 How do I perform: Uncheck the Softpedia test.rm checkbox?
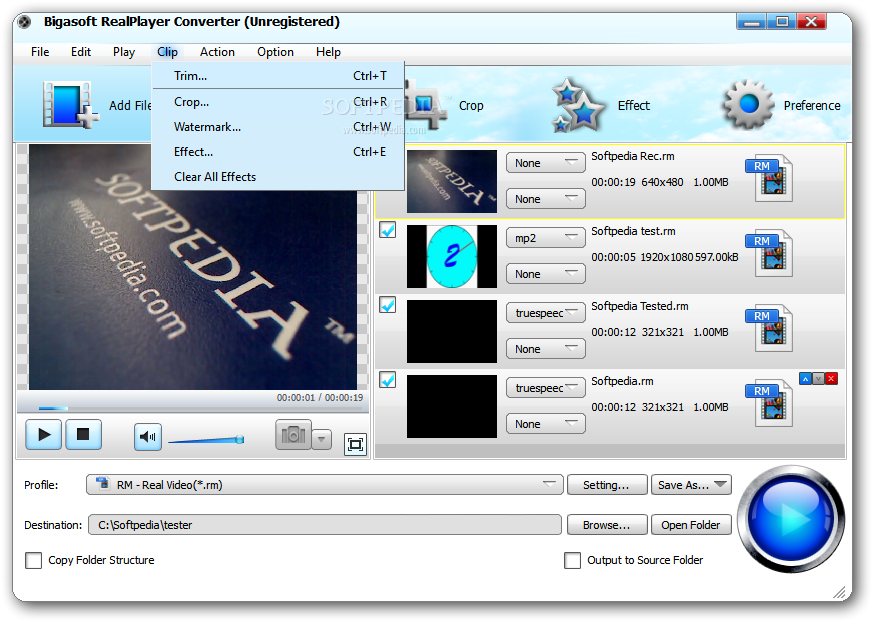(388, 230)
